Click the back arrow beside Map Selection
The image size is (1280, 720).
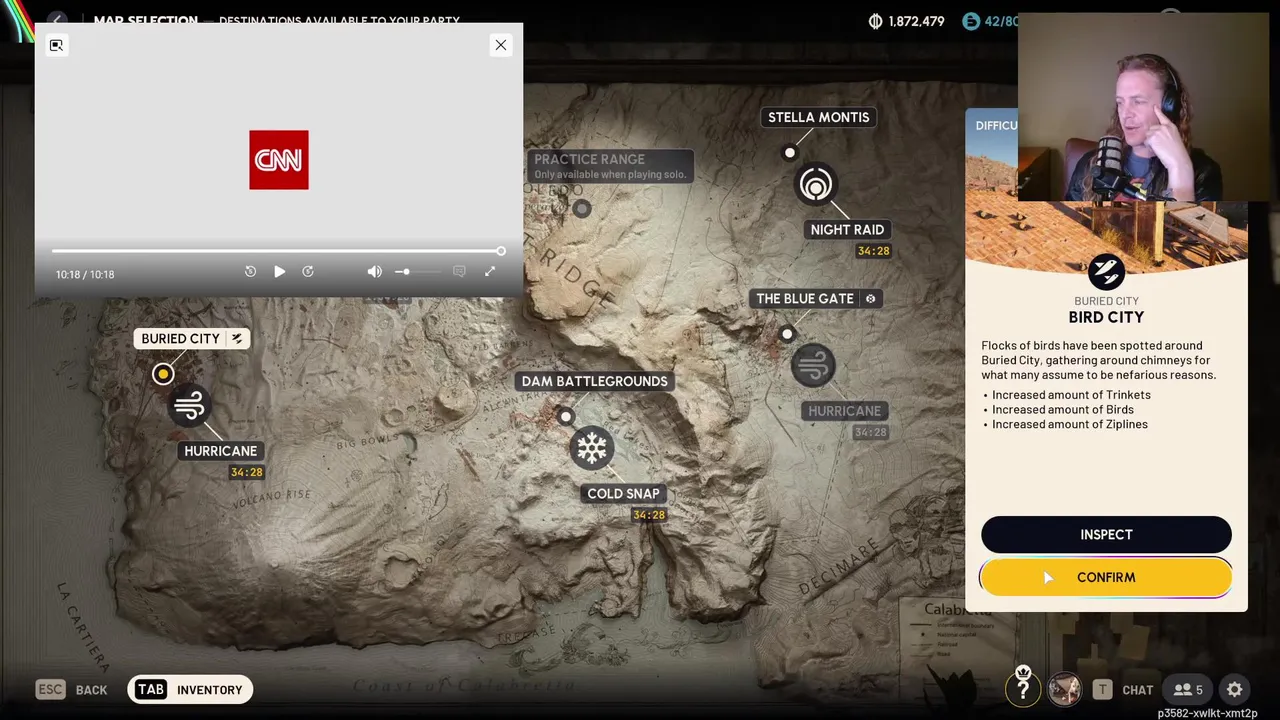point(57,20)
